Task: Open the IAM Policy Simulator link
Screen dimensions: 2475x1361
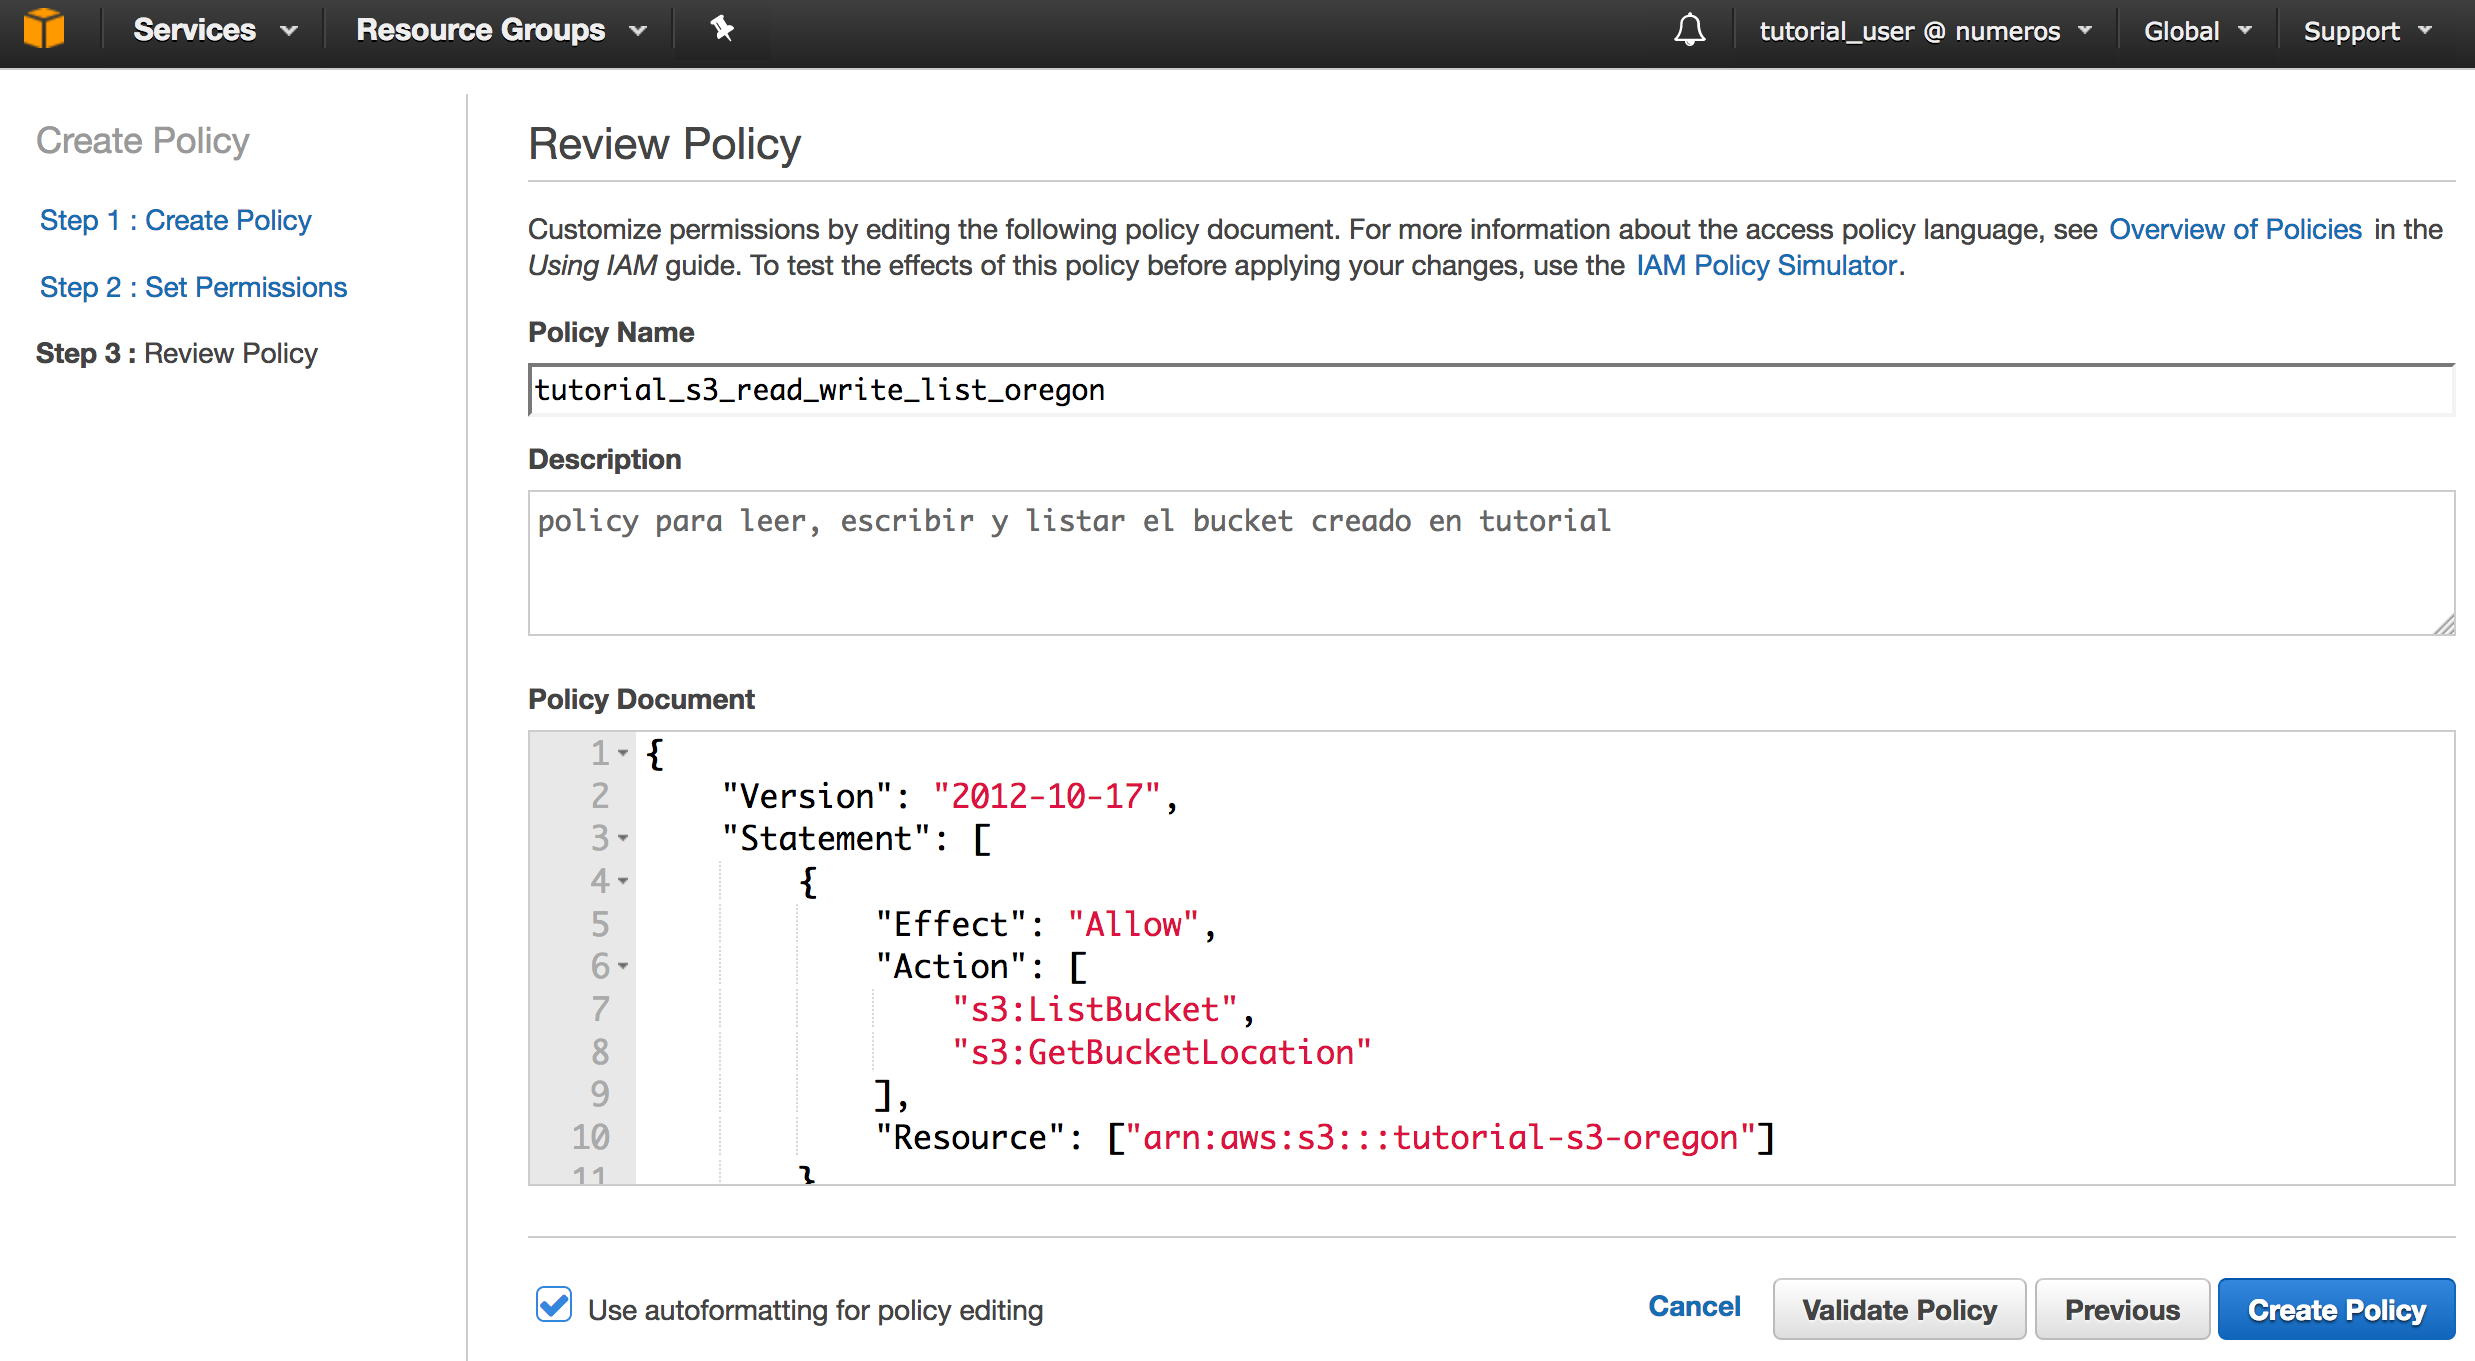Action: pos(1766,265)
